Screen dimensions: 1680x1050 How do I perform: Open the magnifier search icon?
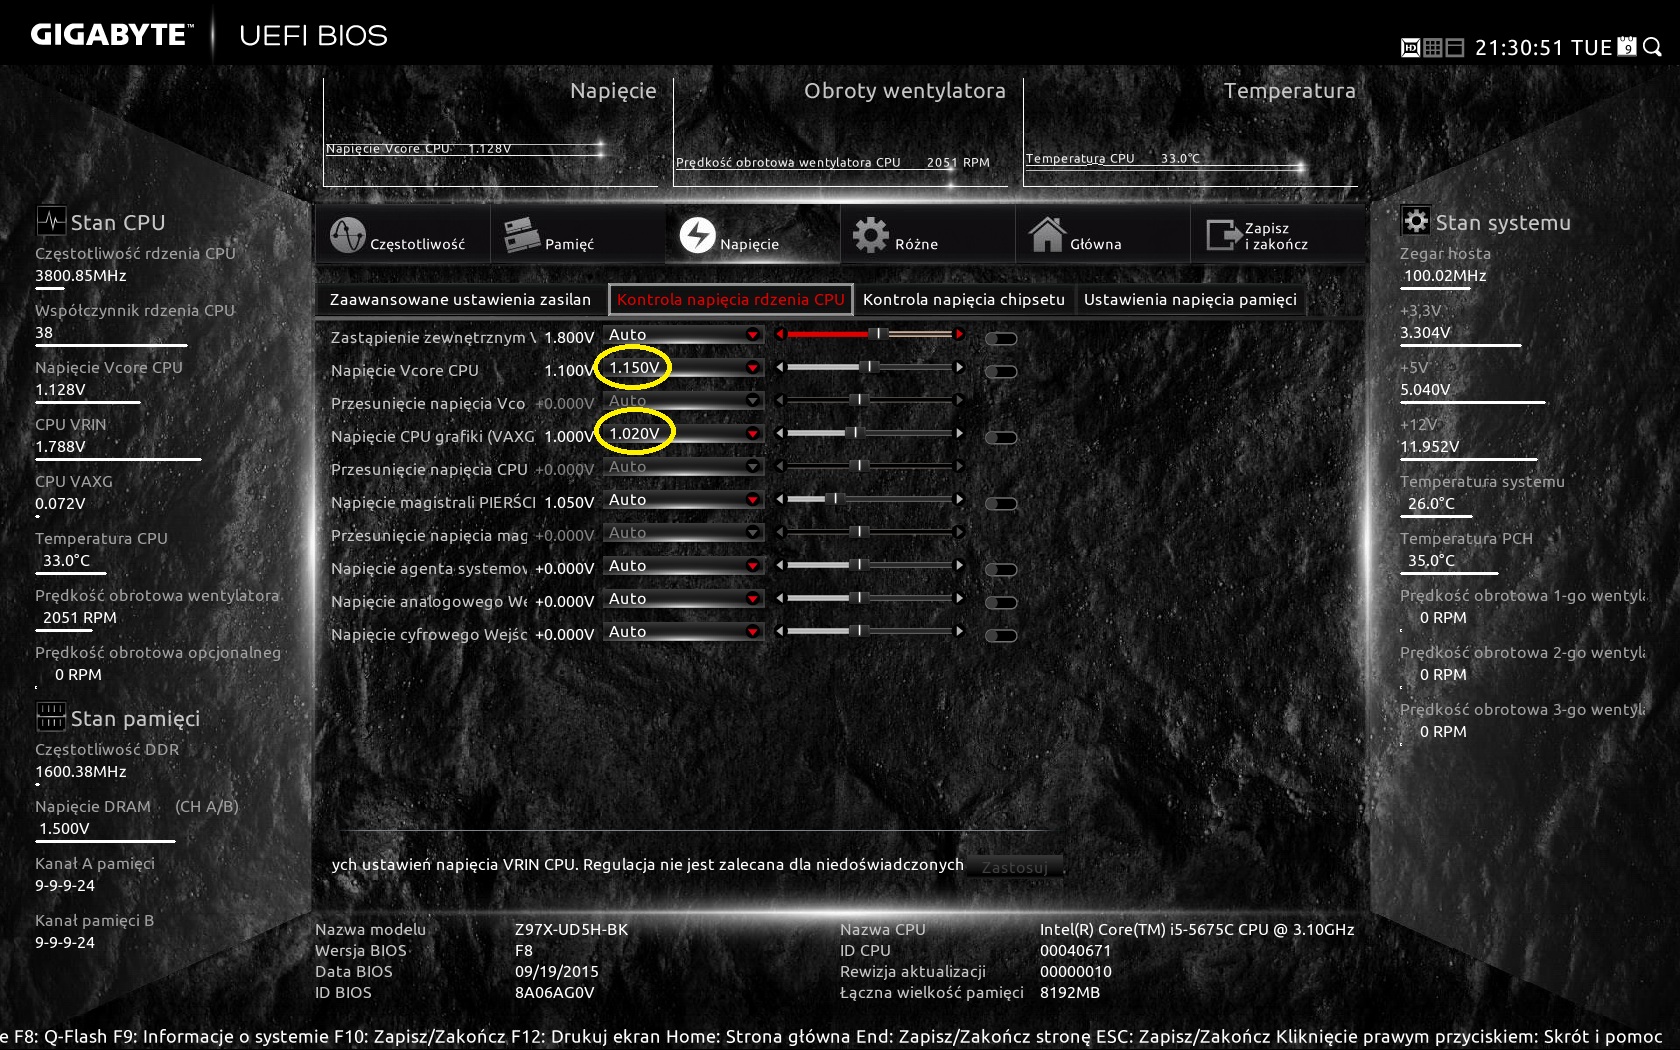[x=1652, y=46]
